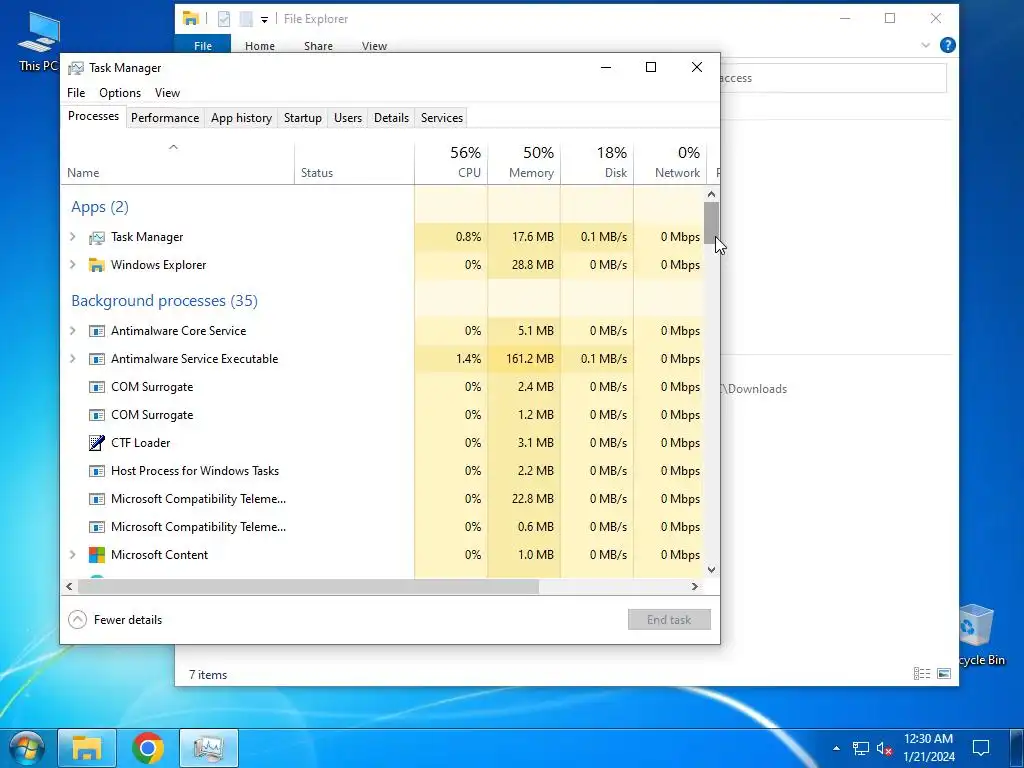Open the Quick Access Toolbar customize dropdown

pos(264,20)
